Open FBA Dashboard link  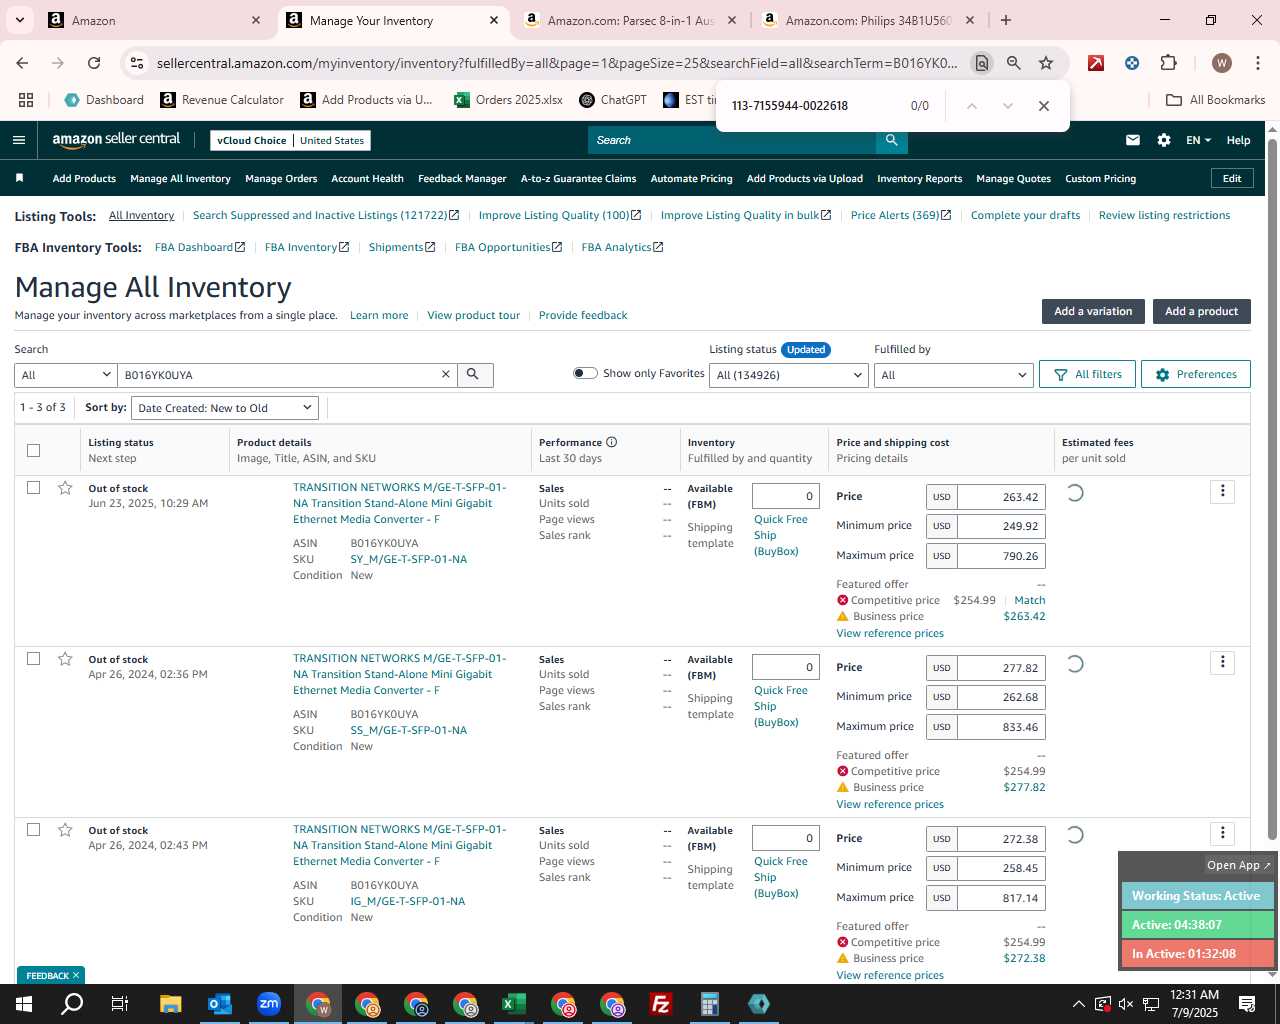point(200,247)
